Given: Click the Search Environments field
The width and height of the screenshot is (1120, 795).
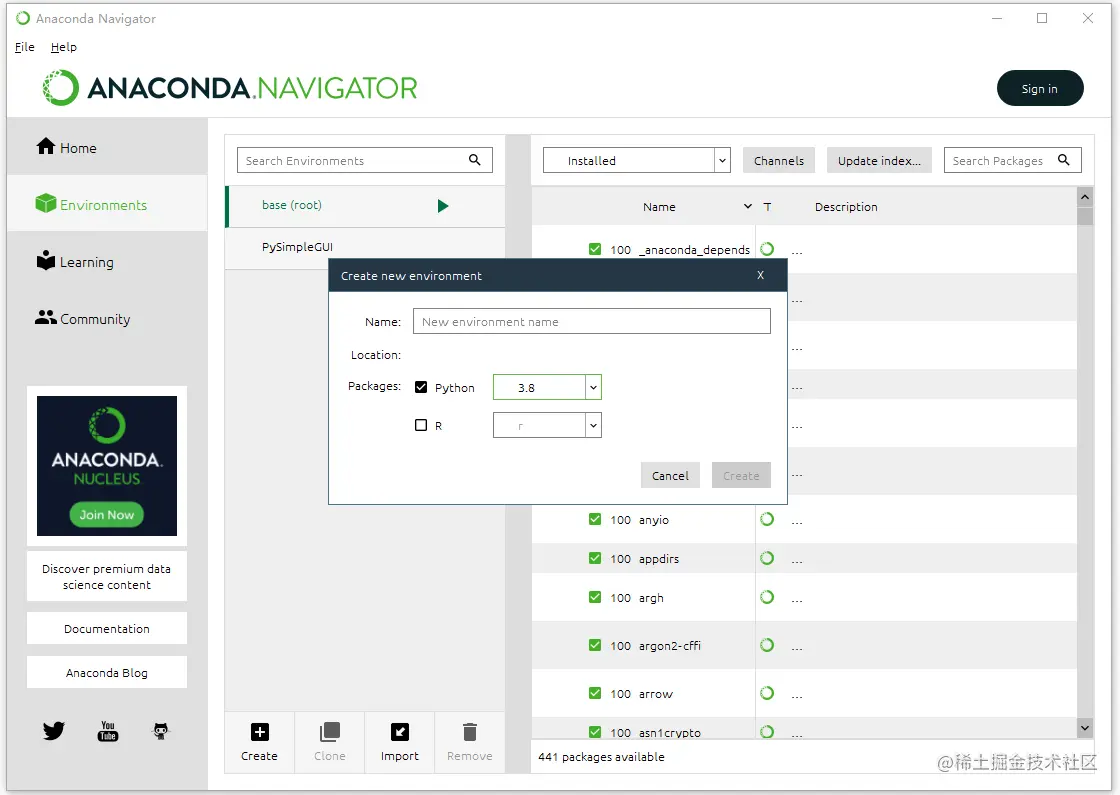Looking at the screenshot, I should [365, 160].
